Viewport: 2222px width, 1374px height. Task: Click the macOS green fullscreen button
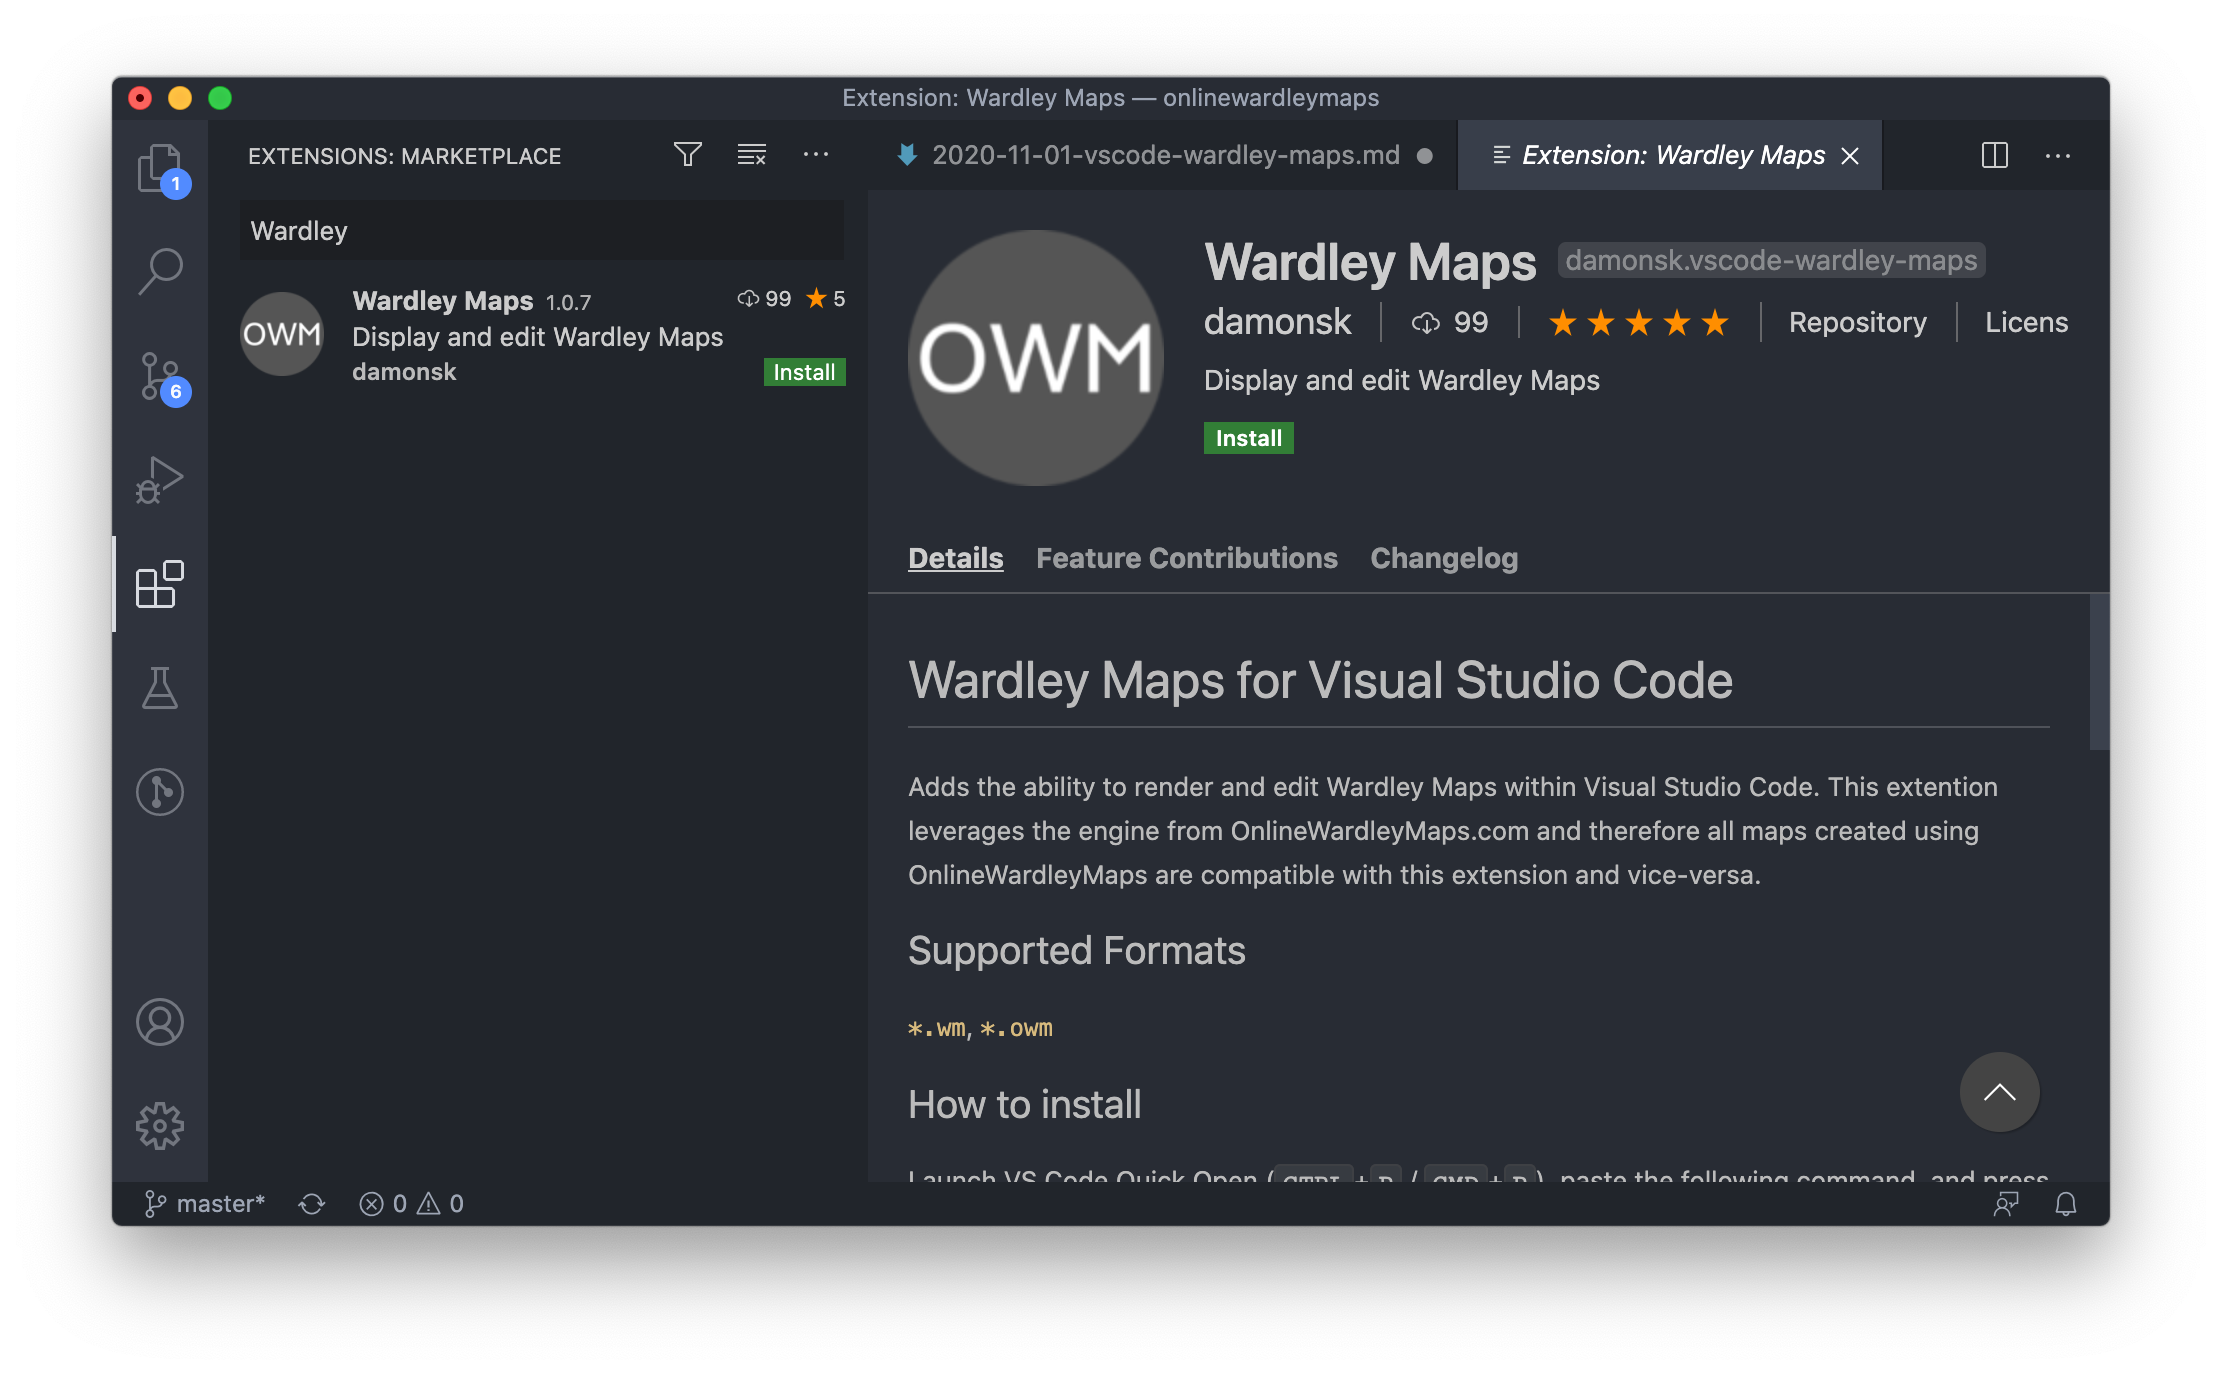click(x=220, y=98)
